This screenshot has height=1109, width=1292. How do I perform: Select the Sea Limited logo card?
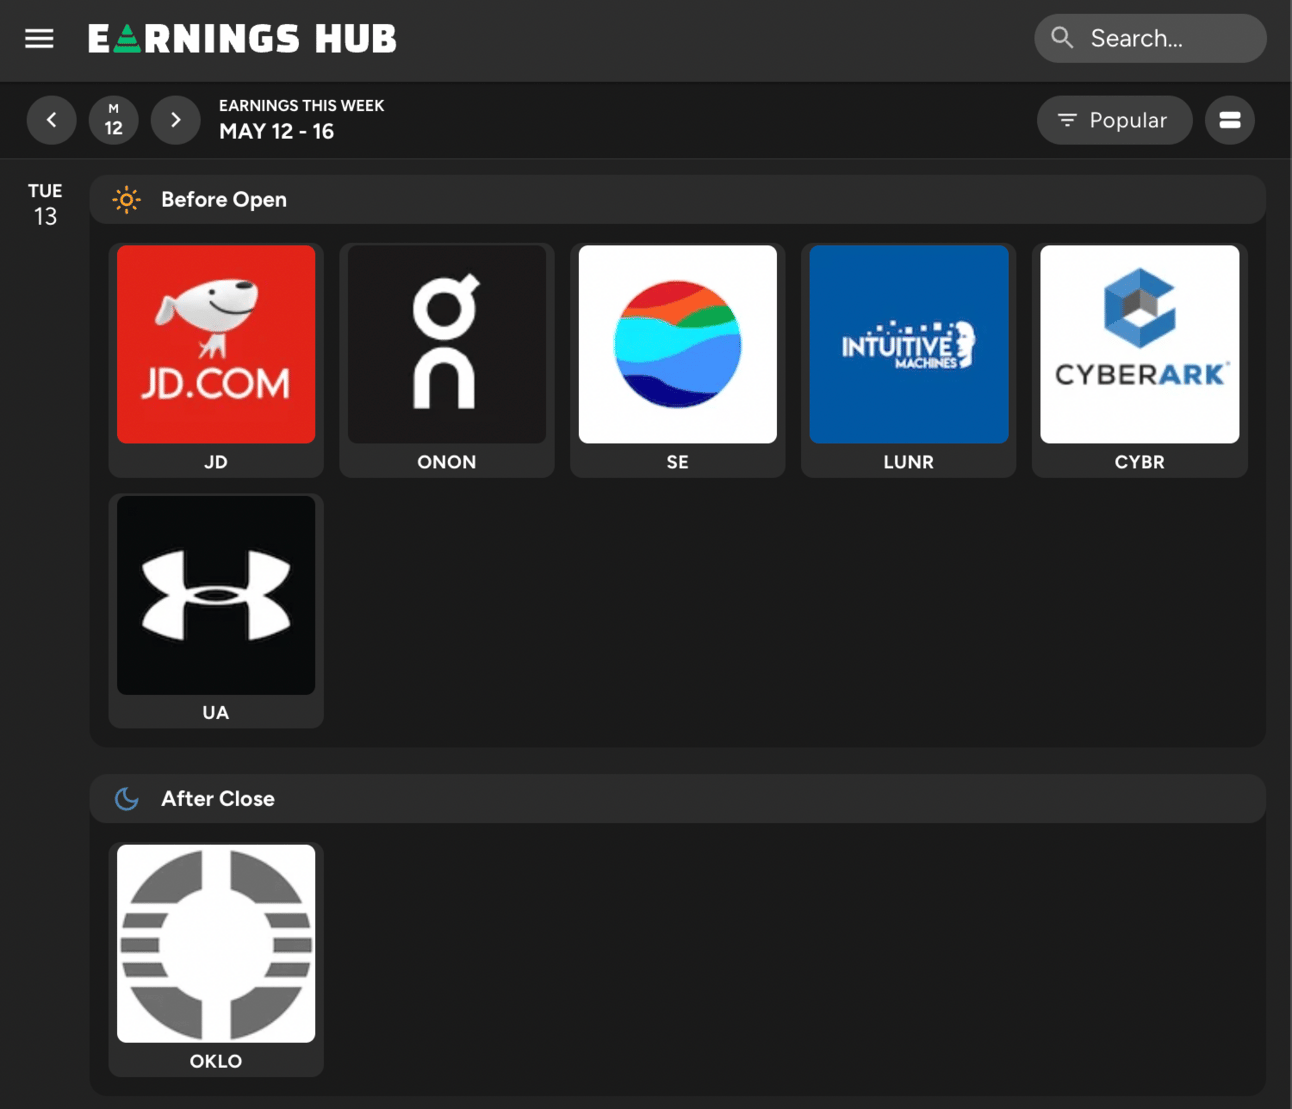pyautogui.click(x=678, y=344)
